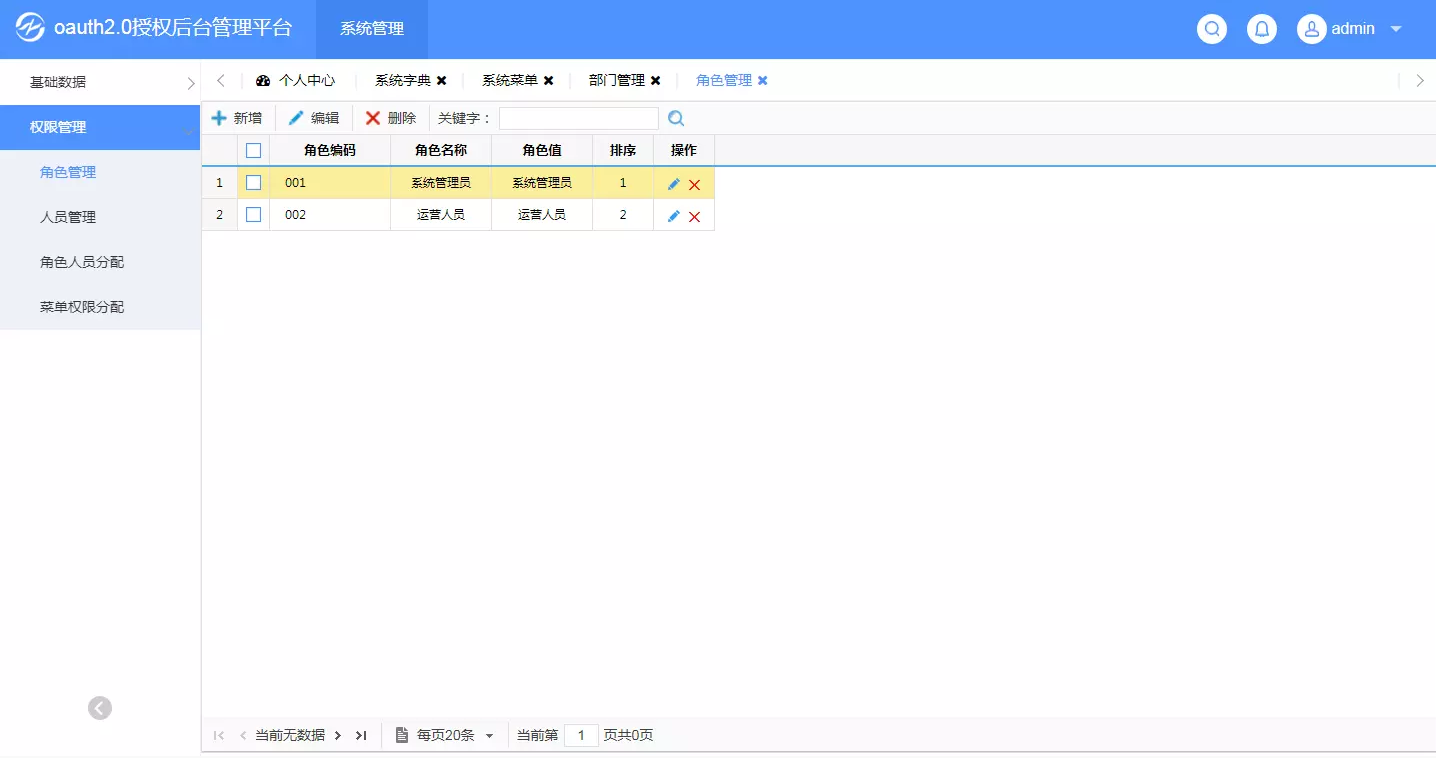1436x758 pixels.
Task: Click the 角色编码 column header
Action: [330, 151]
